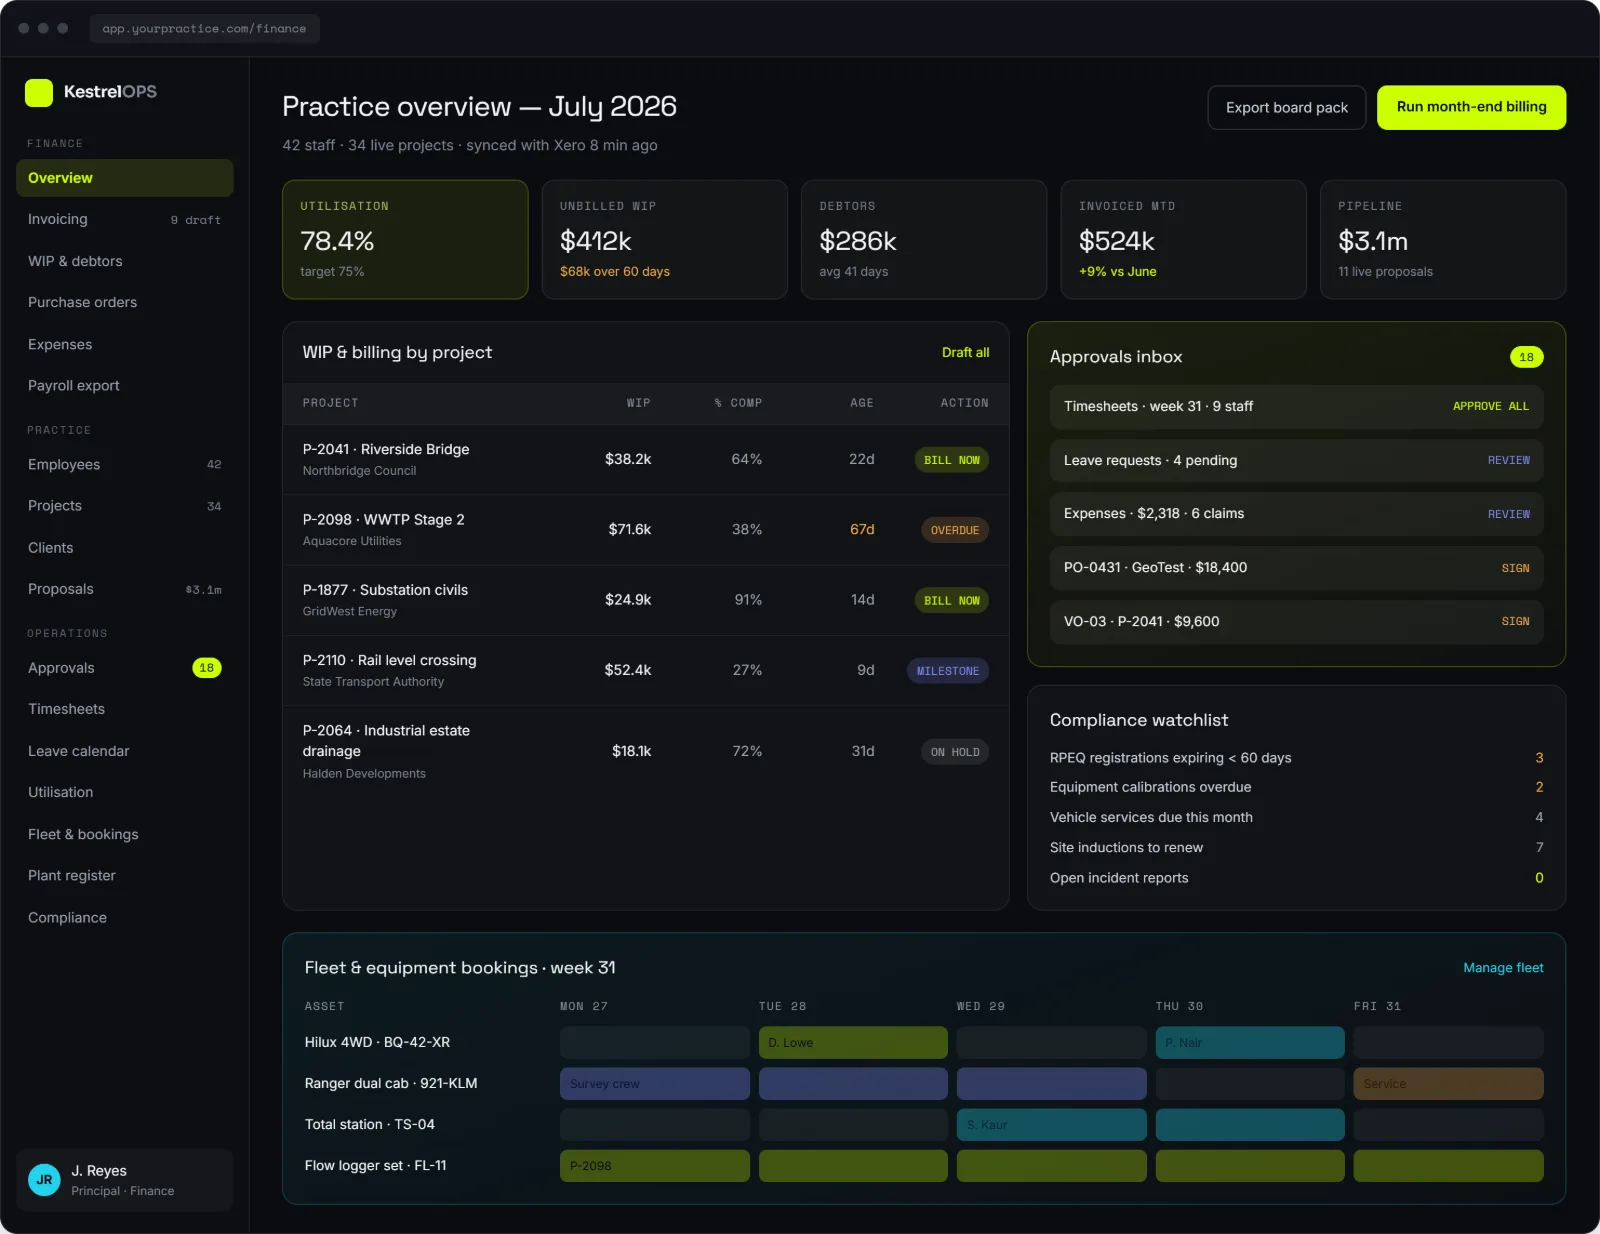Open Payroll export
The image size is (1600, 1234).
pos(125,385)
